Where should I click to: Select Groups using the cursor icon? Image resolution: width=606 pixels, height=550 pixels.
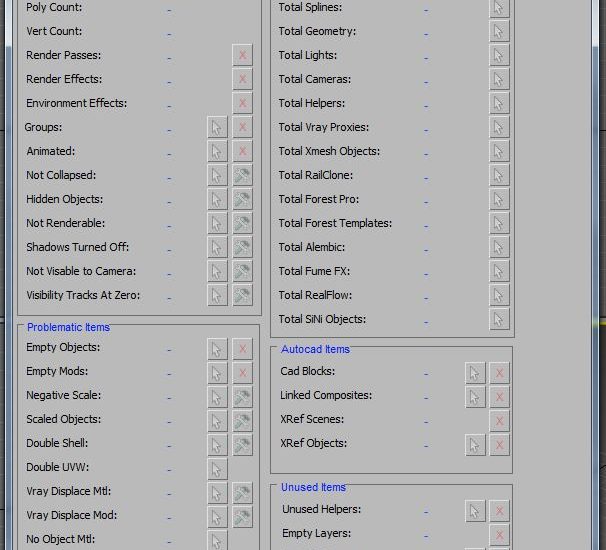click(x=217, y=128)
